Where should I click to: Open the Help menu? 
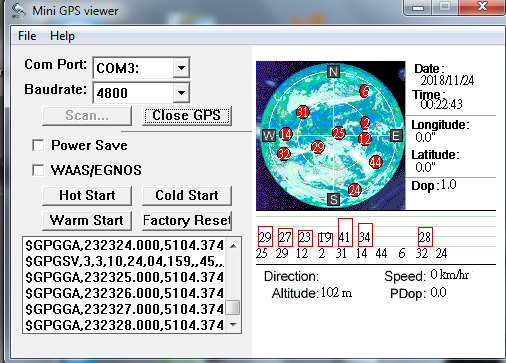(62, 36)
